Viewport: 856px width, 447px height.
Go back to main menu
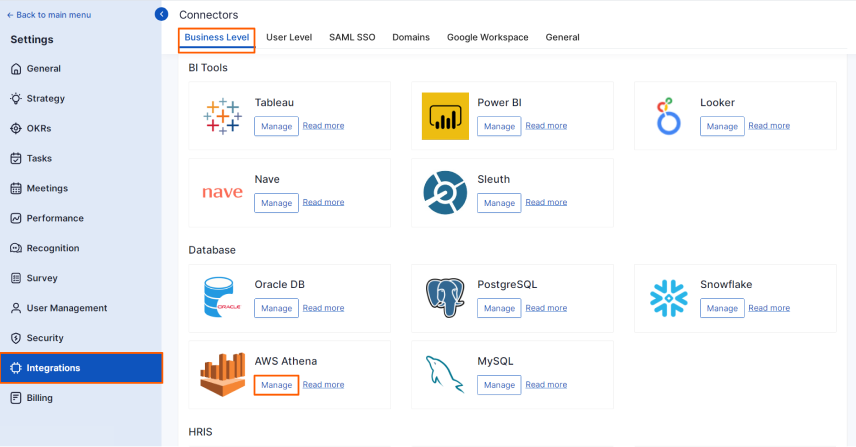pyautogui.click(x=49, y=15)
